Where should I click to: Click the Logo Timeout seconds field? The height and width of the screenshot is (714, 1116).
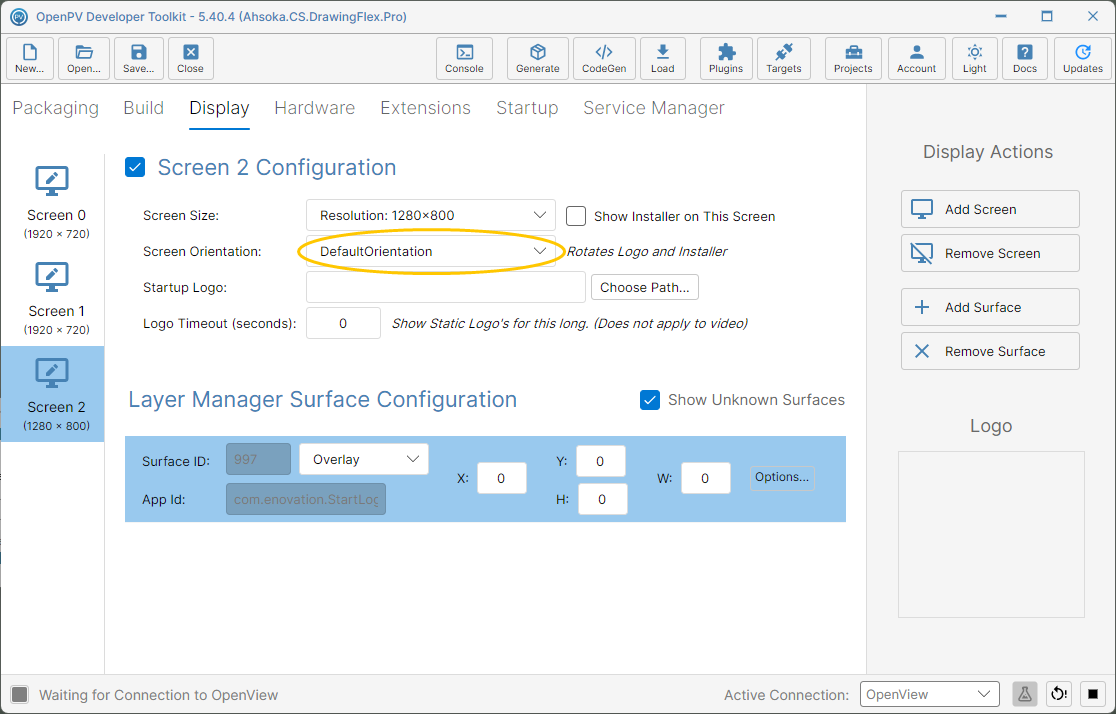click(x=343, y=323)
